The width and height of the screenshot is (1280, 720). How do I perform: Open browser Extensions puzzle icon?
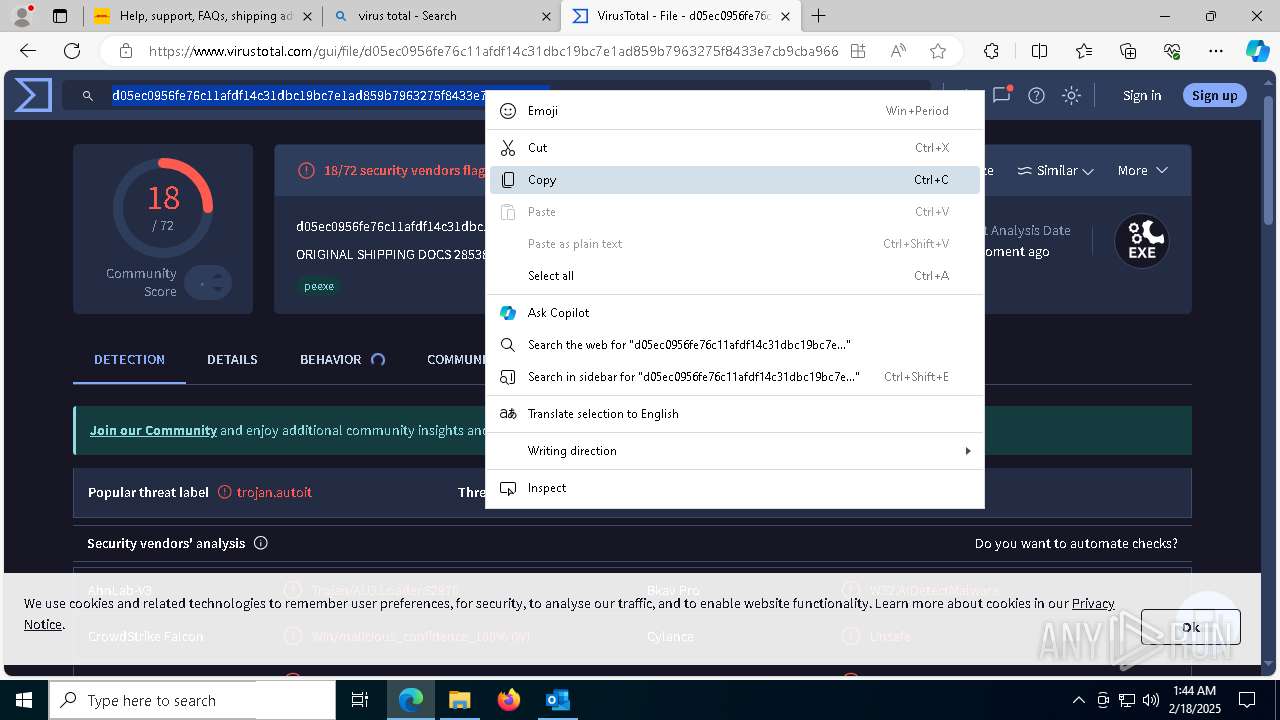(991, 51)
